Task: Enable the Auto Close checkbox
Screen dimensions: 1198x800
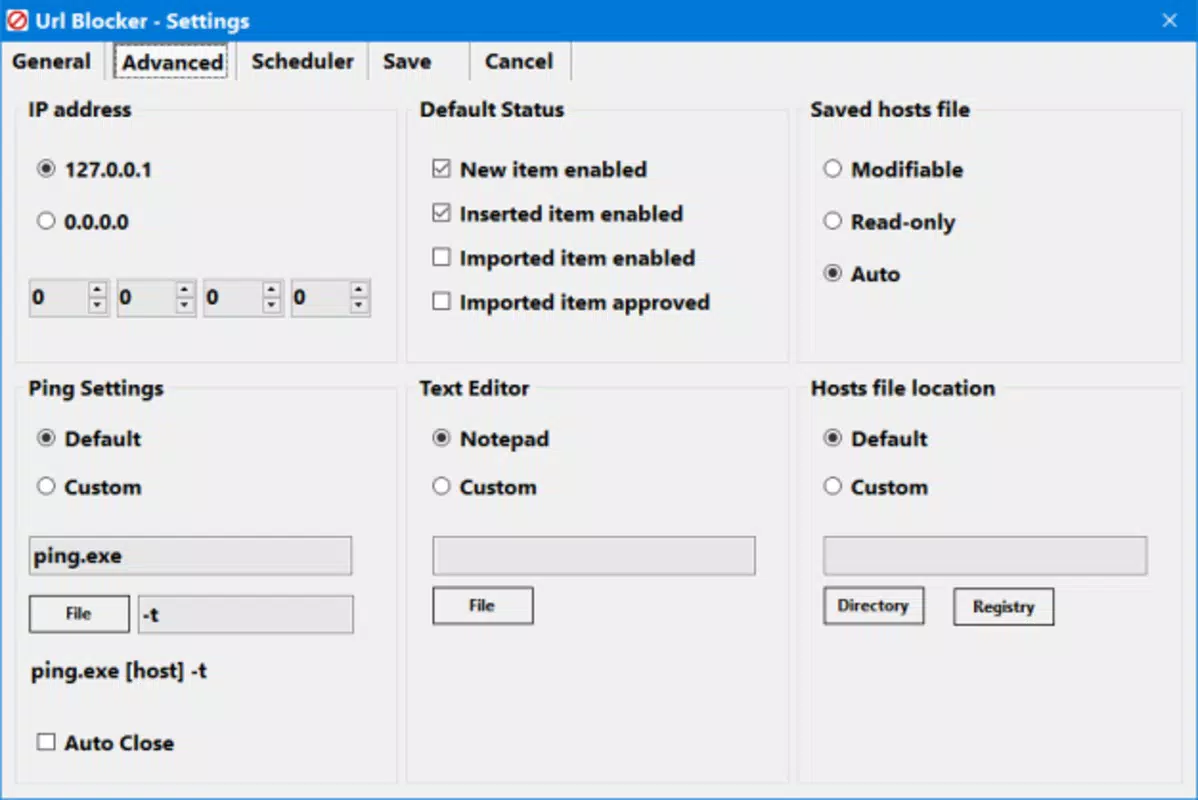Action: [46, 742]
